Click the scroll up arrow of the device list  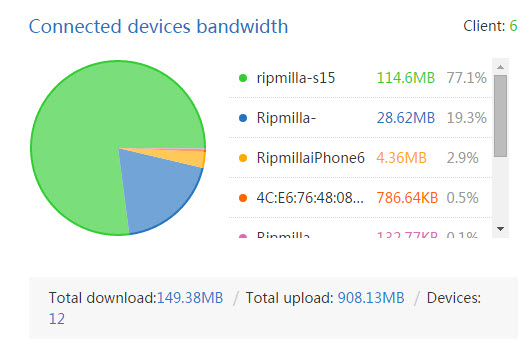500,67
